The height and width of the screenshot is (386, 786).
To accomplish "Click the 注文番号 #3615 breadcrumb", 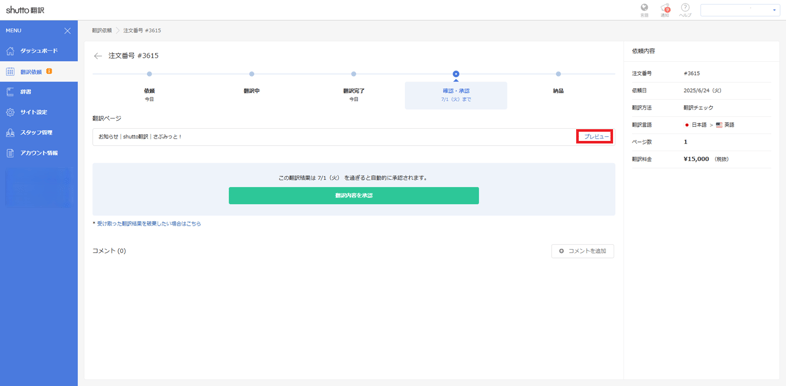I will [142, 31].
